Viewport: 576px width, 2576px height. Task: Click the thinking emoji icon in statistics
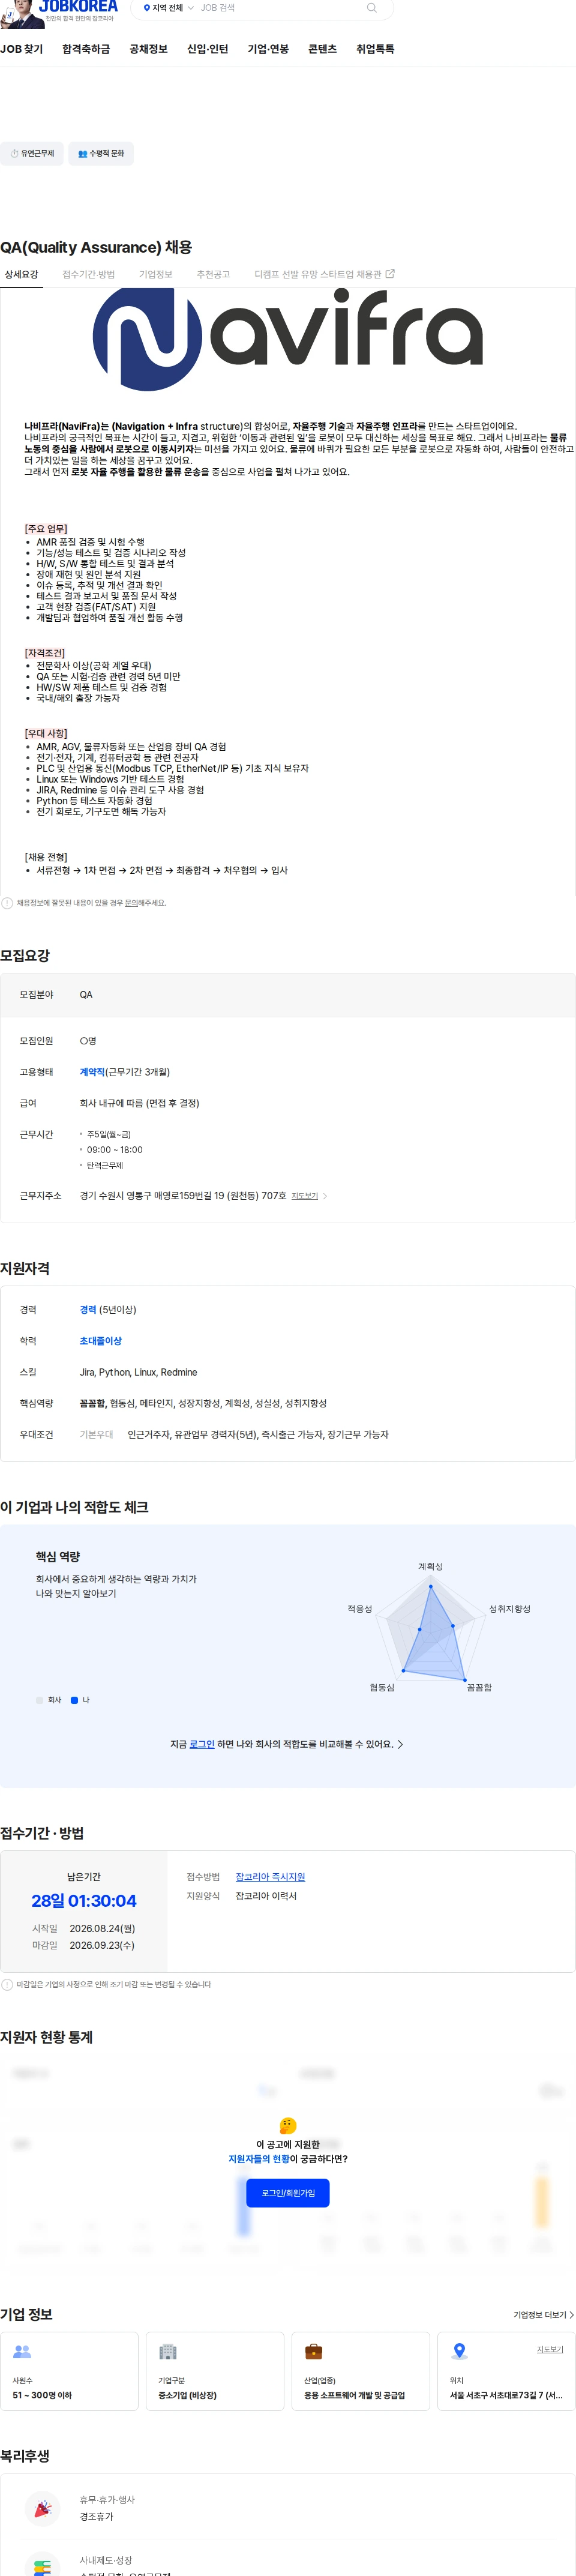[288, 2126]
